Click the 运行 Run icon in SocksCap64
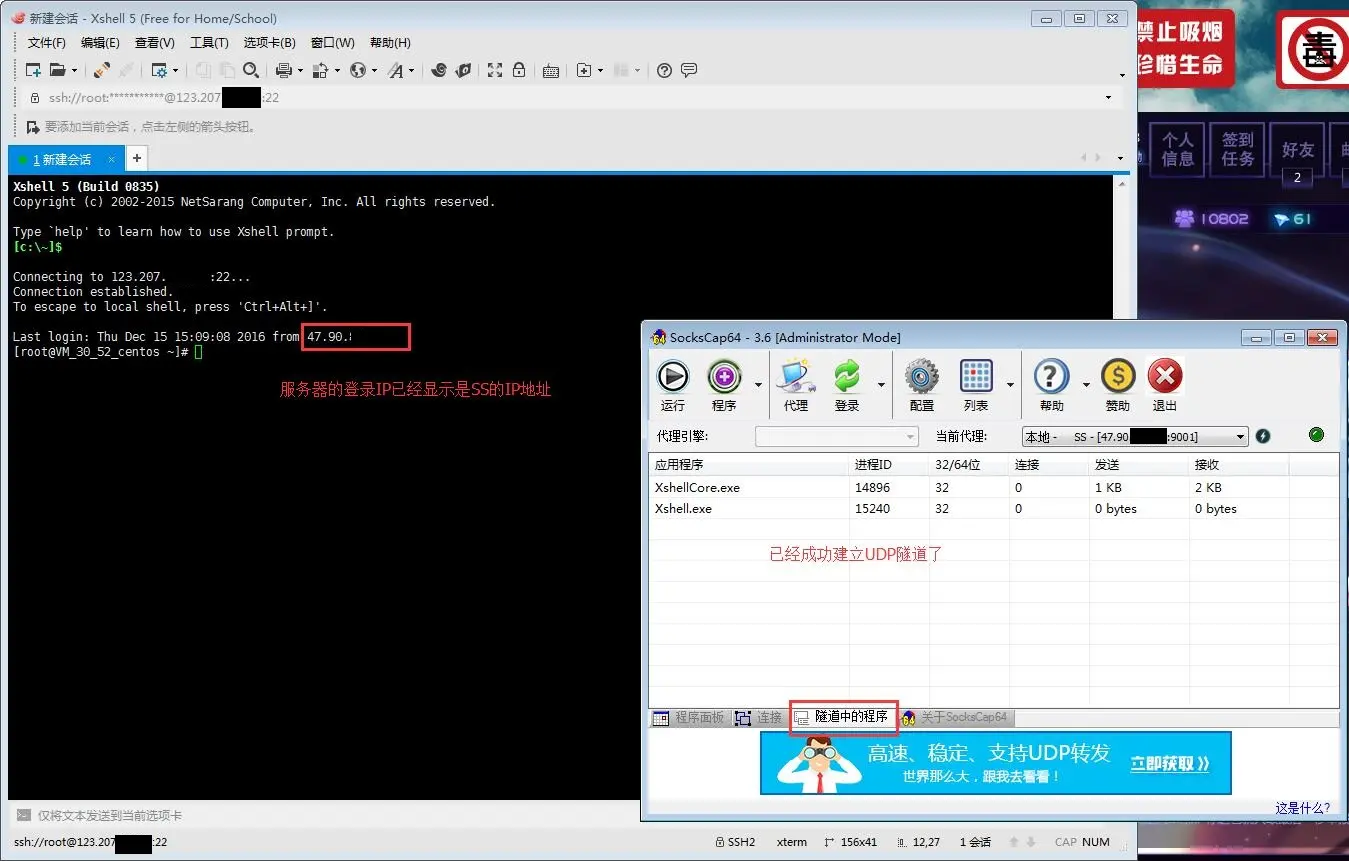This screenshot has height=861, width=1349. [673, 377]
